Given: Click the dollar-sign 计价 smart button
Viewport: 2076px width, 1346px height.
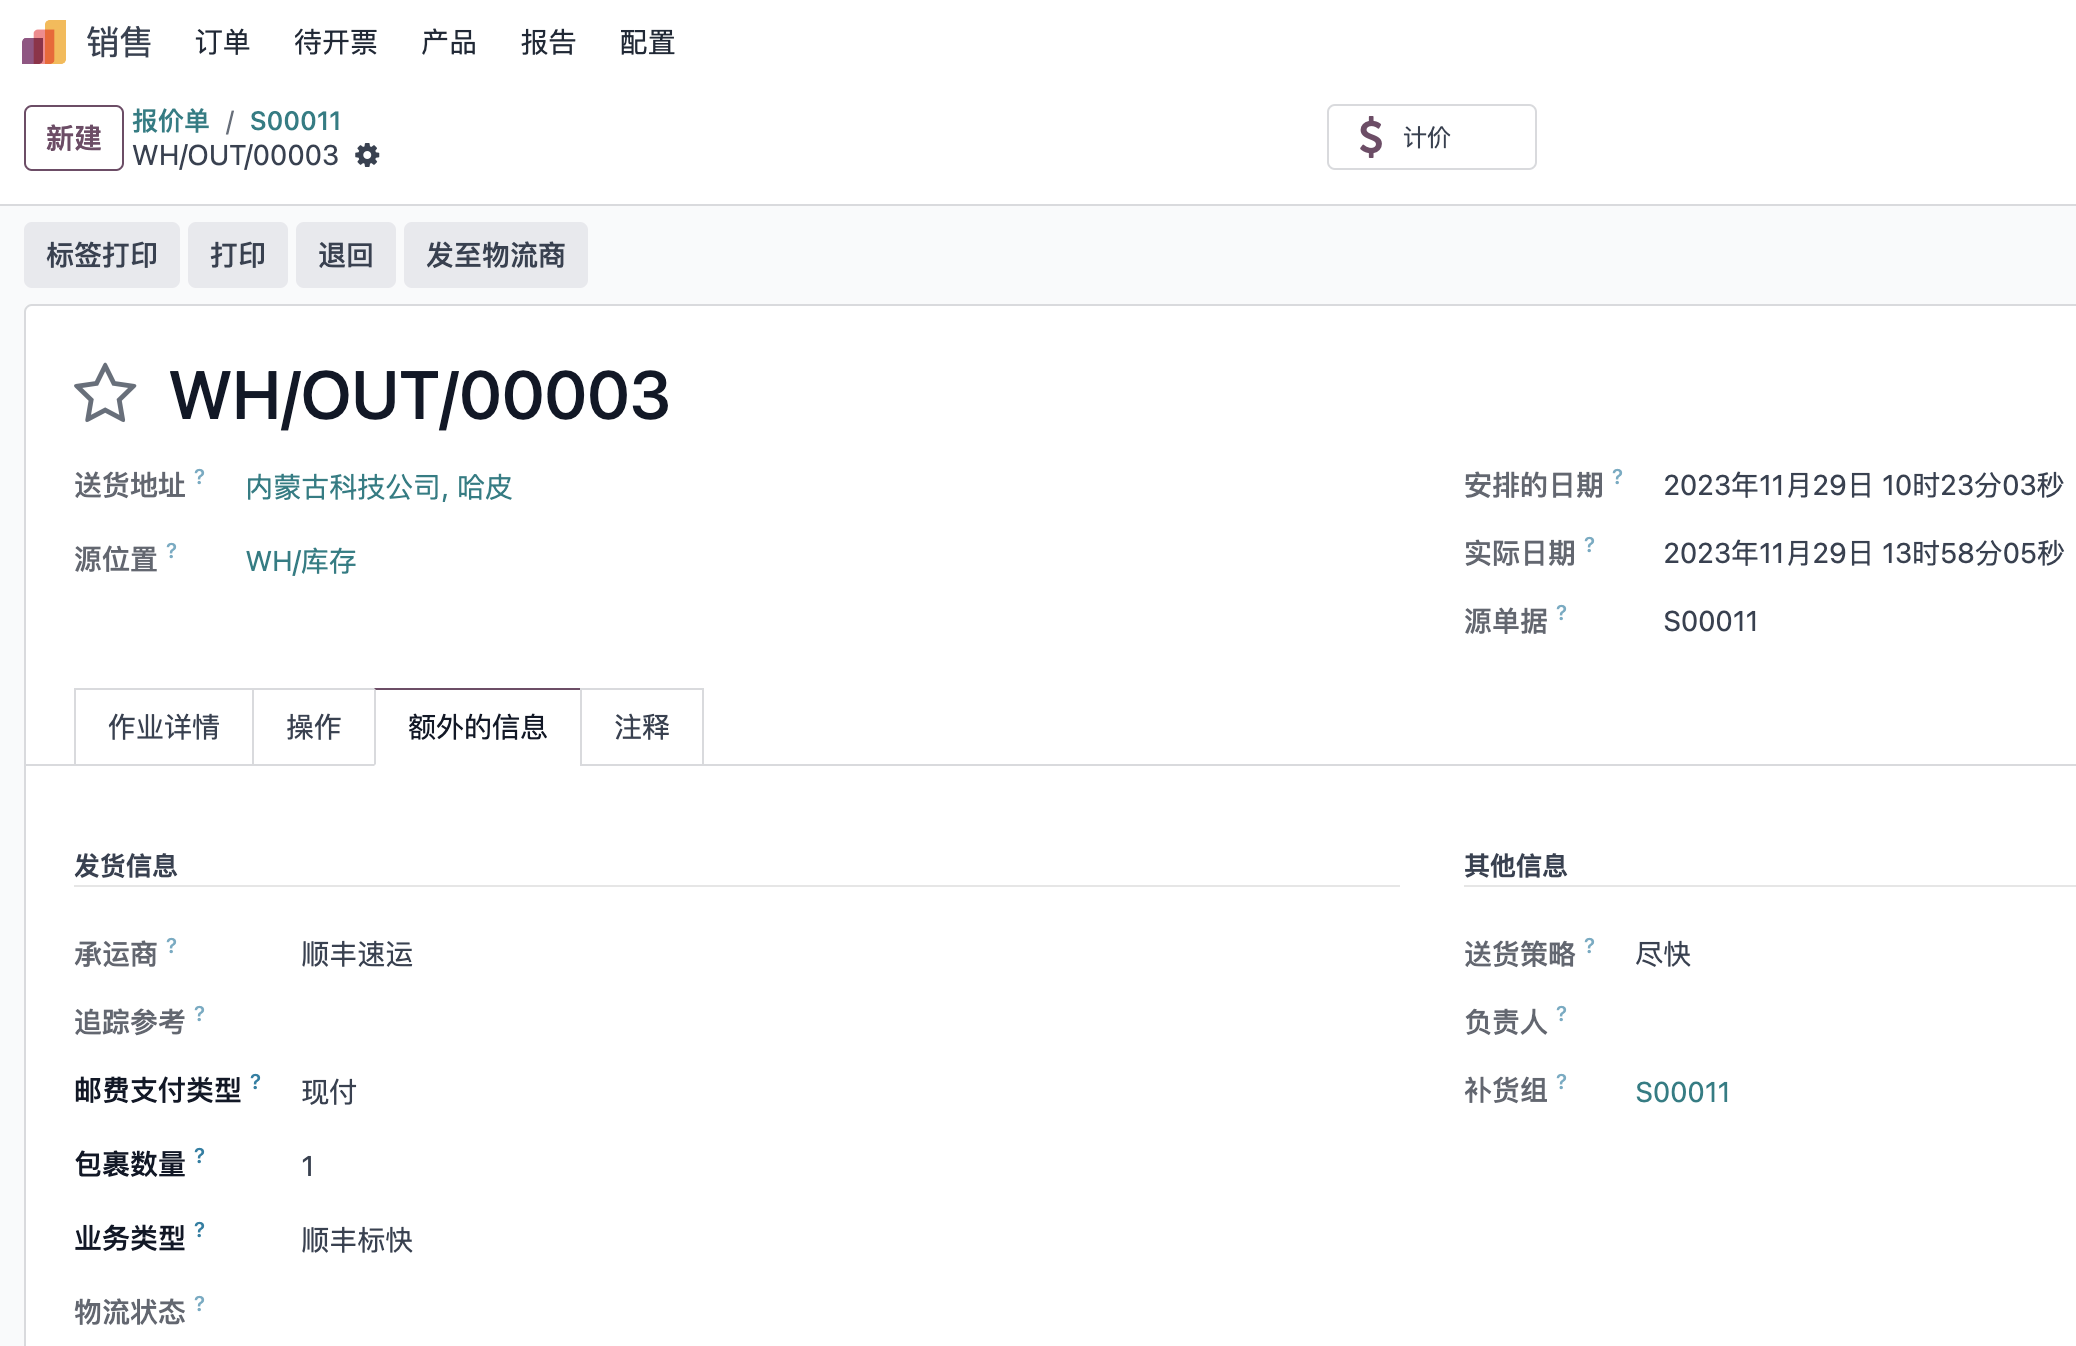Looking at the screenshot, I should click(x=1431, y=137).
